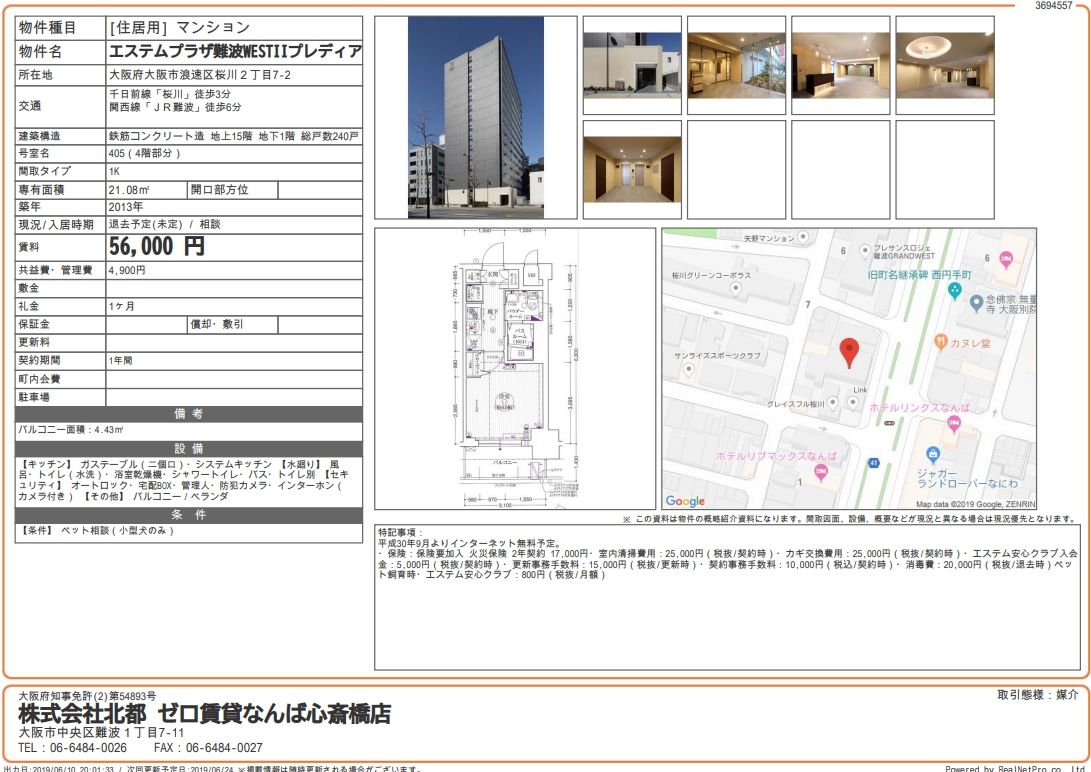Click the 千日前線「桜川」徒歩3分 access line
1091x772 pixels.
169,94
